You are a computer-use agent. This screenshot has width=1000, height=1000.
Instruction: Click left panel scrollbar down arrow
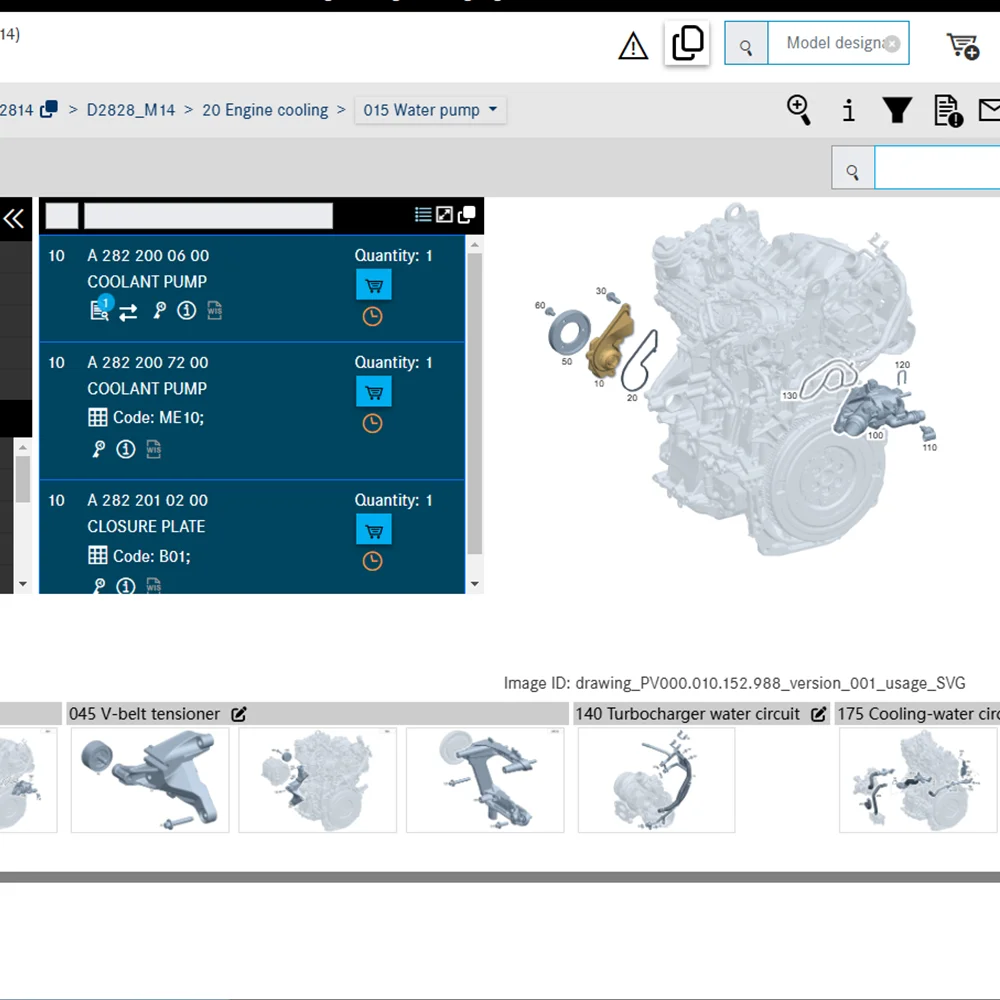[23, 584]
